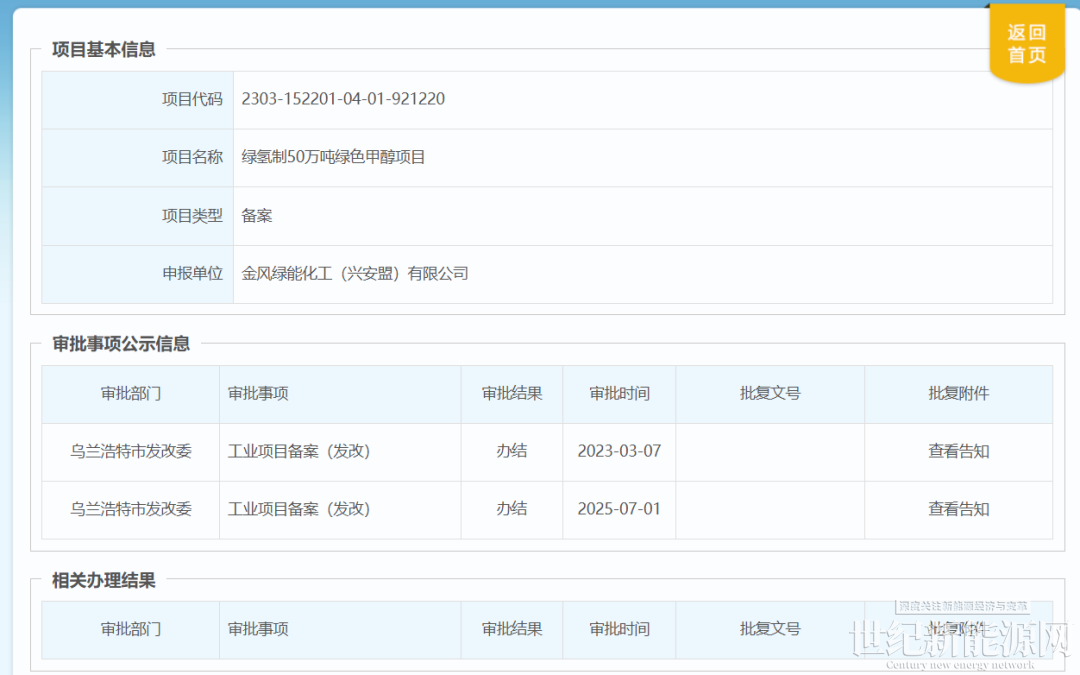Screen dimensions: 1080x675
Task: Open 查看告知 link for 2025-07-01 approval
Action: click(x=958, y=509)
